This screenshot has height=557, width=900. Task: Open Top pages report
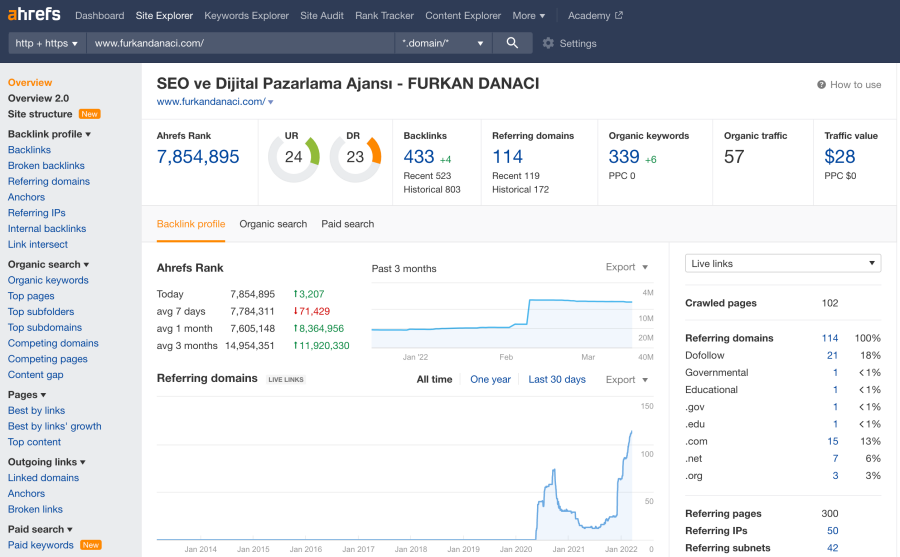coord(31,296)
